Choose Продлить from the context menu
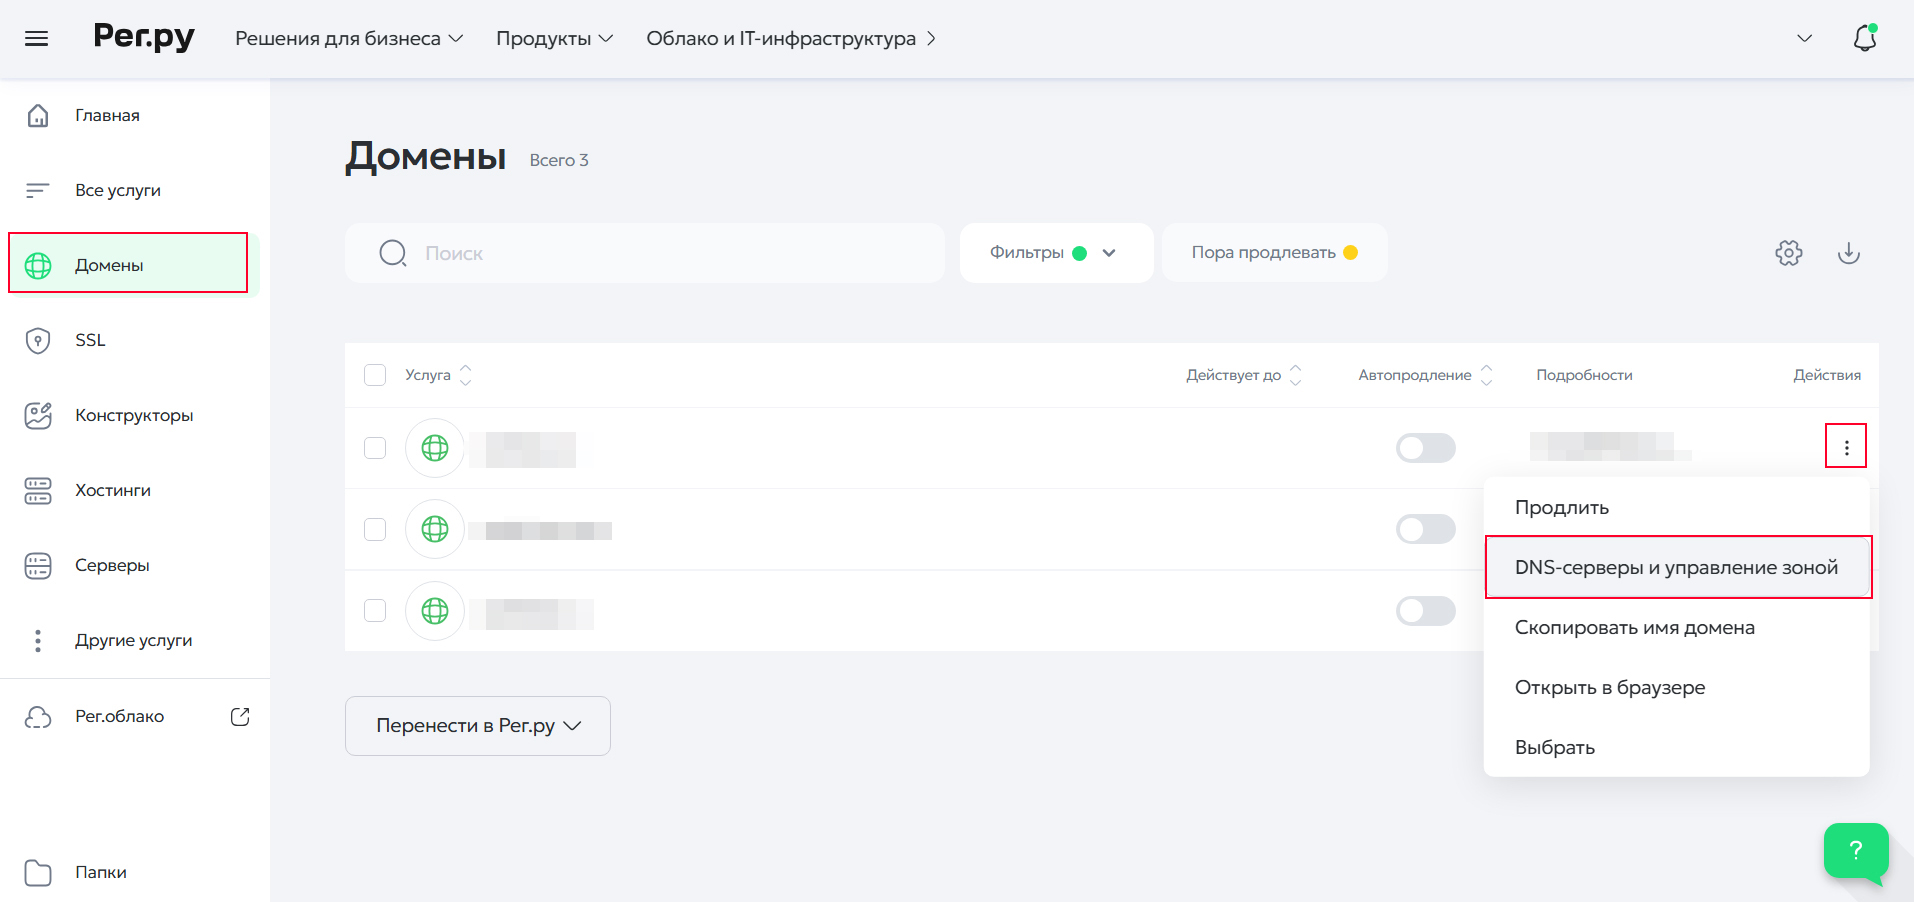Screen dimensions: 1914x902 1561,507
